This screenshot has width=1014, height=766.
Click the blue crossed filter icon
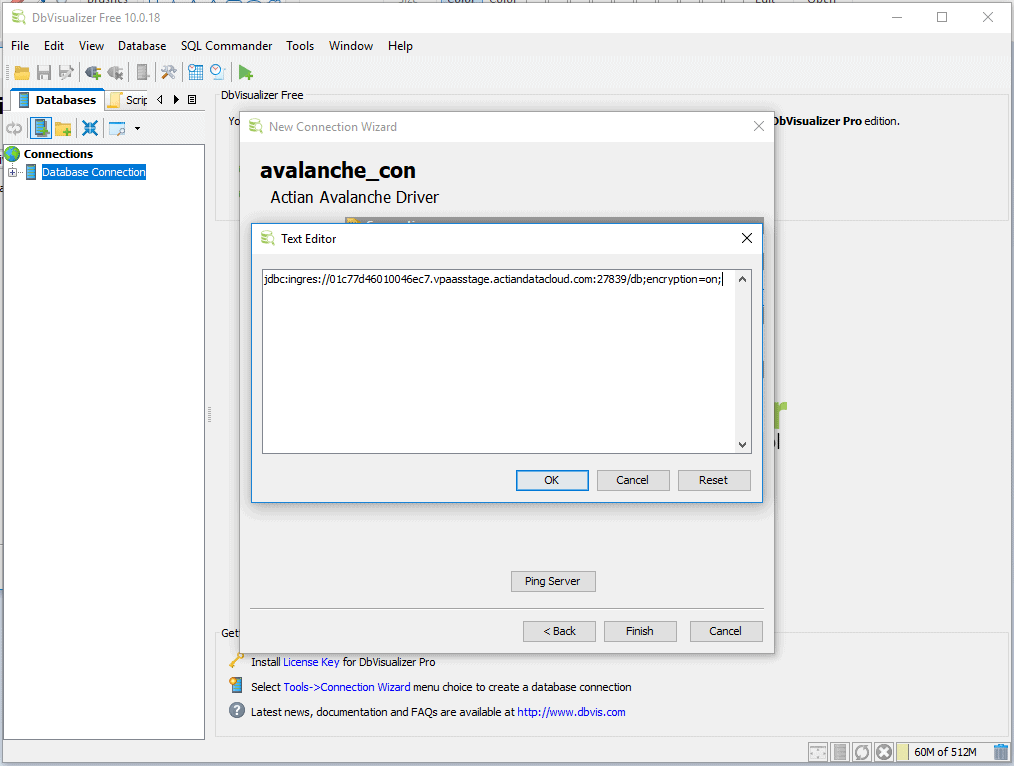pos(90,128)
